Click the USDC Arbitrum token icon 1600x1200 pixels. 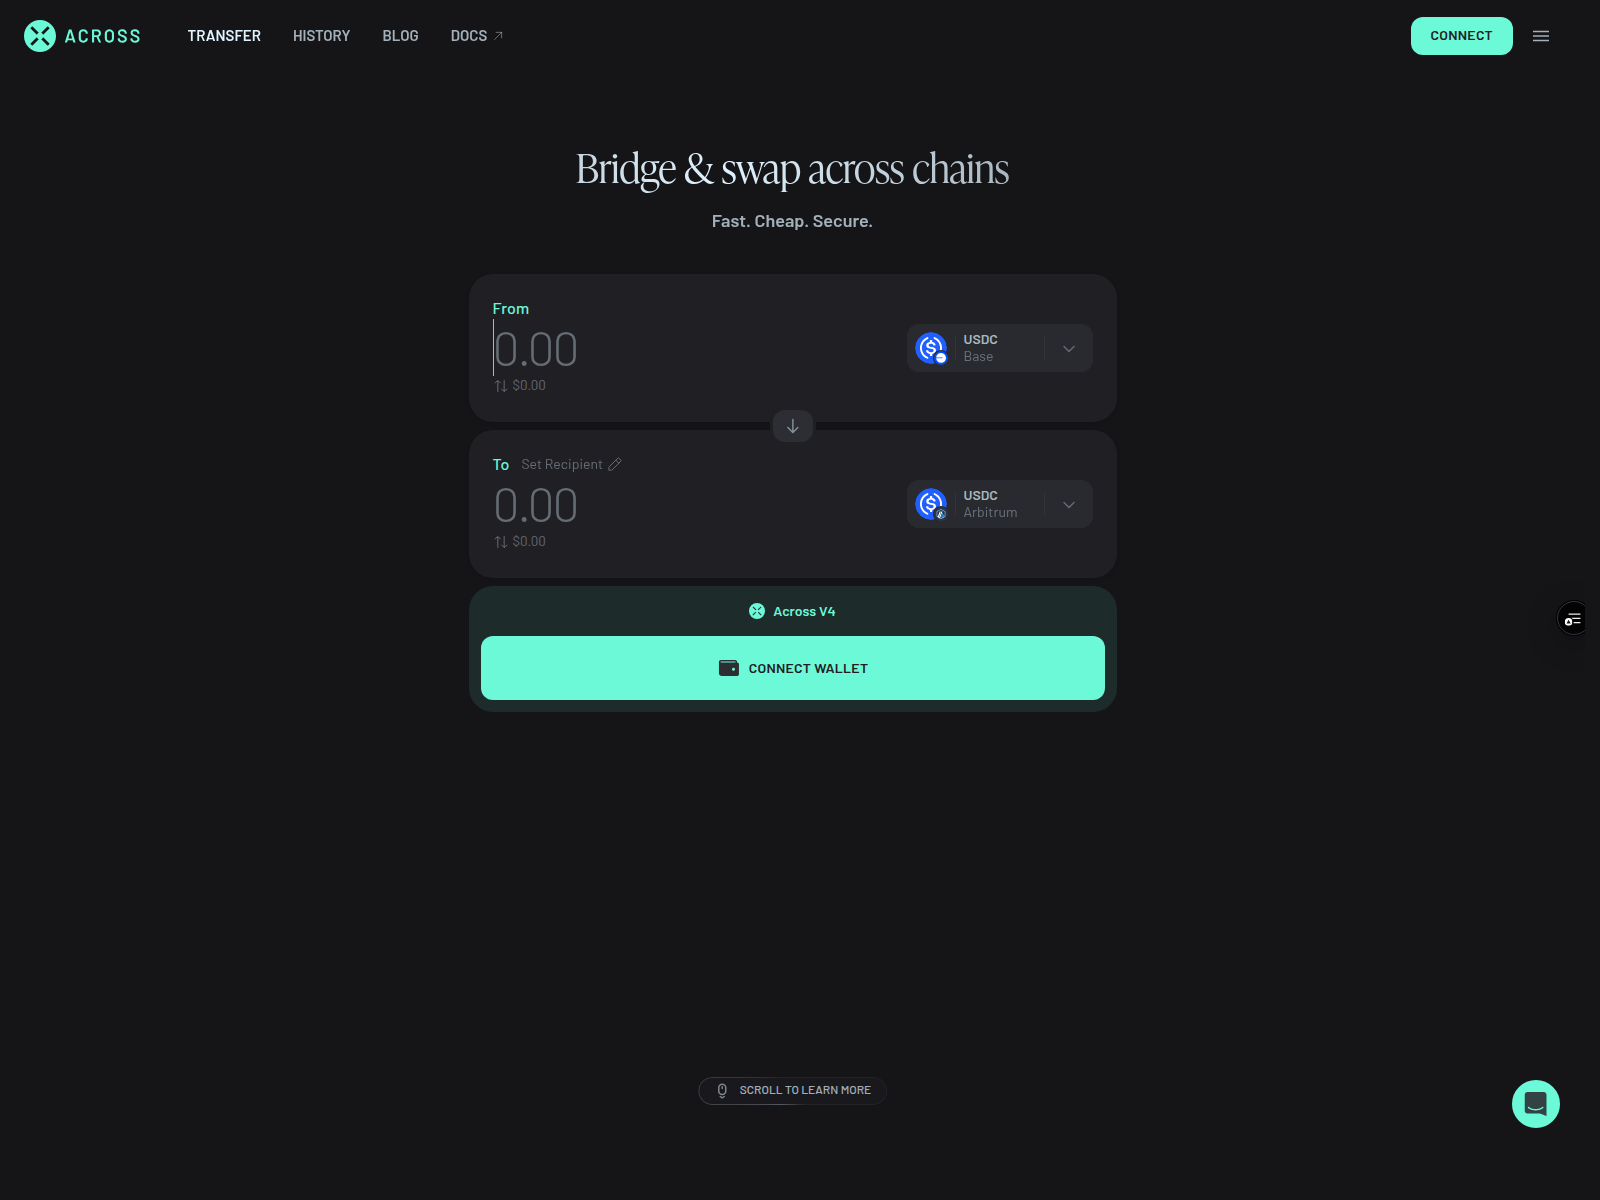coord(931,504)
